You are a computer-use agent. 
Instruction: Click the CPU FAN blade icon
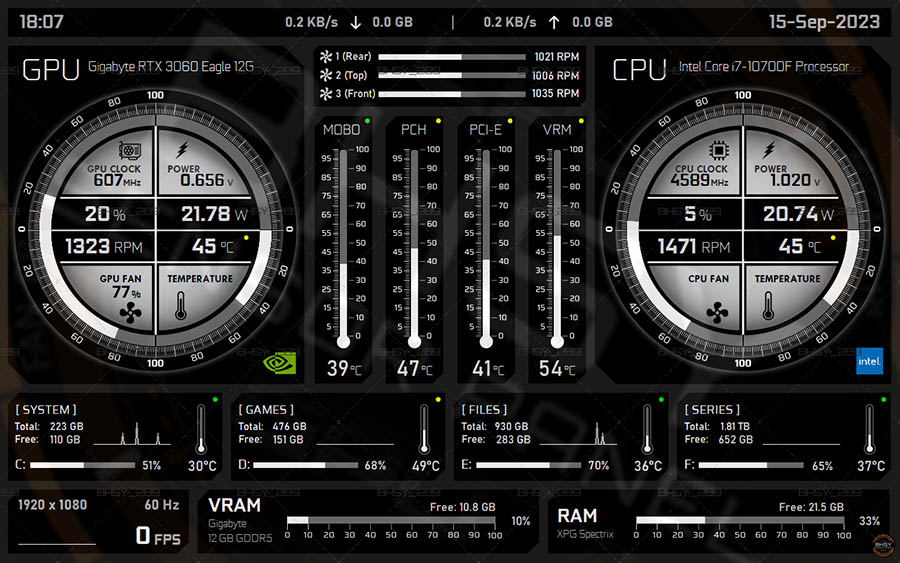pyautogui.click(x=717, y=313)
